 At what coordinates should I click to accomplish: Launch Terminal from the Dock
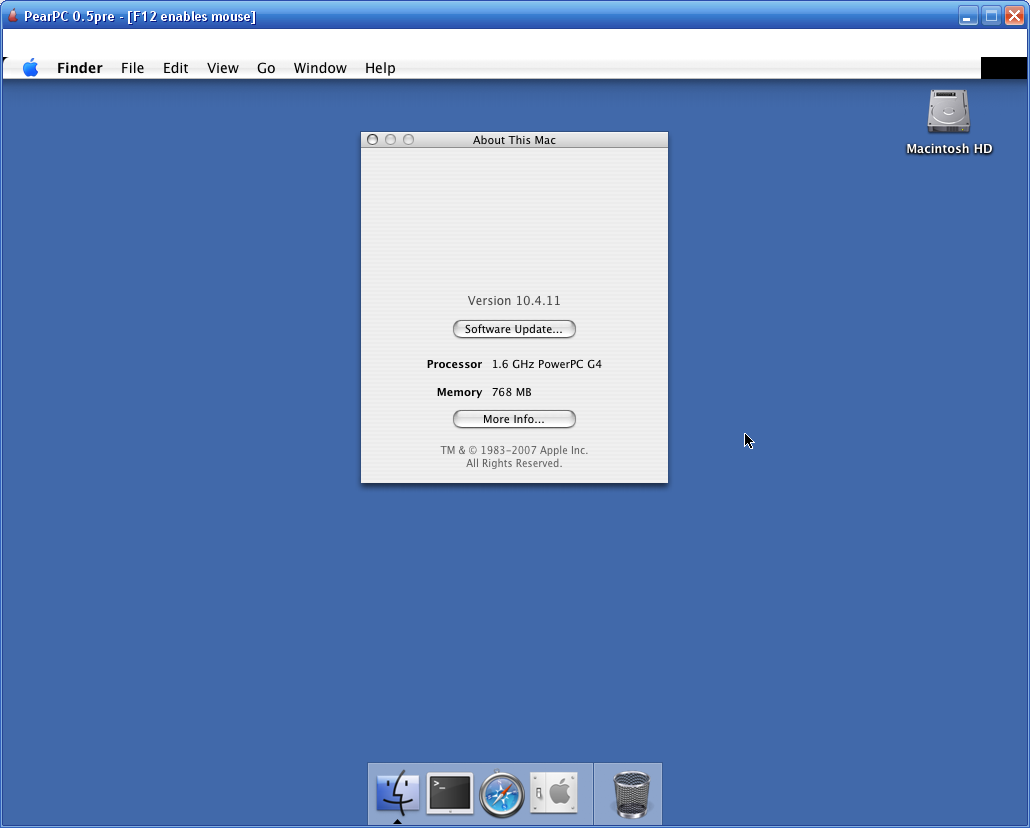click(450, 794)
